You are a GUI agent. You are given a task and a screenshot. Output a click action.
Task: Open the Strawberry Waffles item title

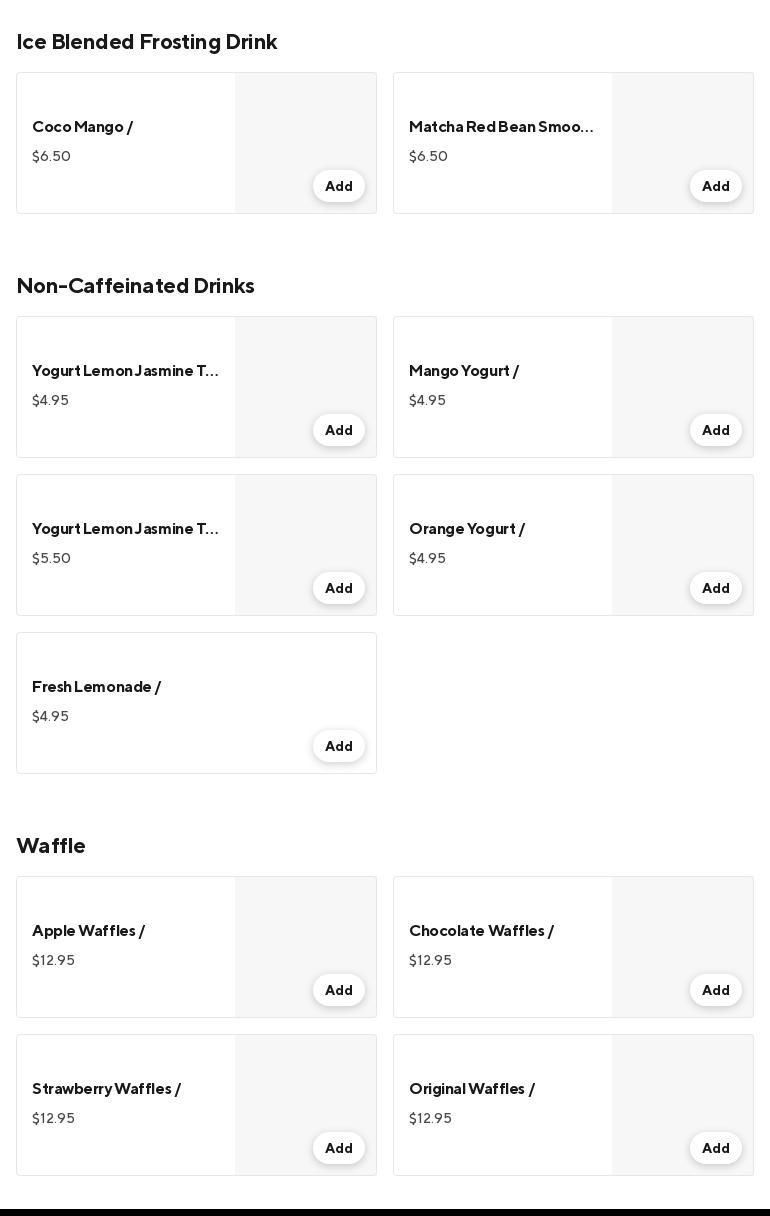tap(106, 1089)
